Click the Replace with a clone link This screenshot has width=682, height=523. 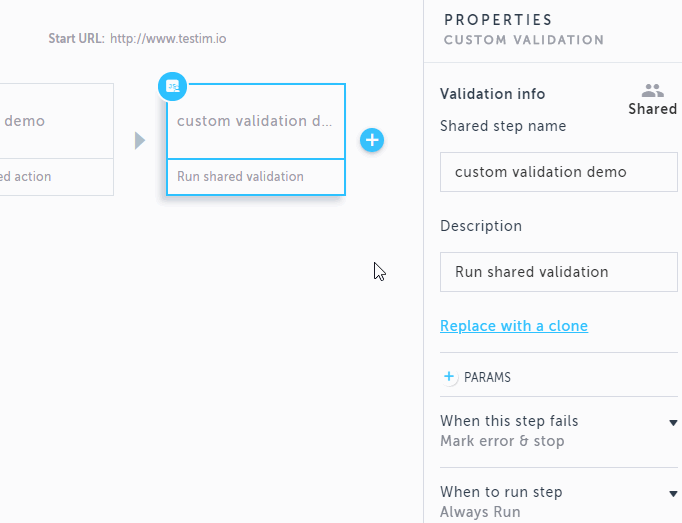click(514, 326)
